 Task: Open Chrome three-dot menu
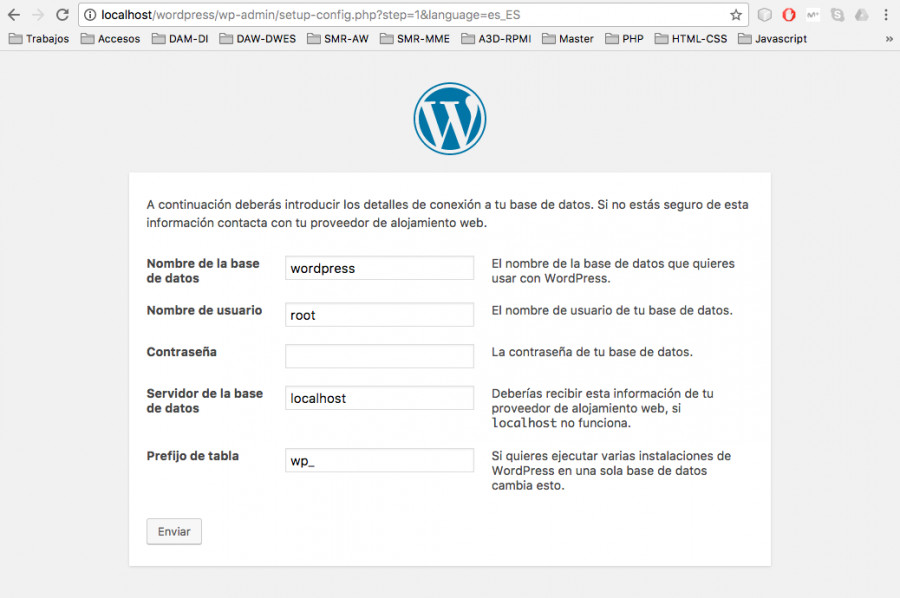pos(886,15)
